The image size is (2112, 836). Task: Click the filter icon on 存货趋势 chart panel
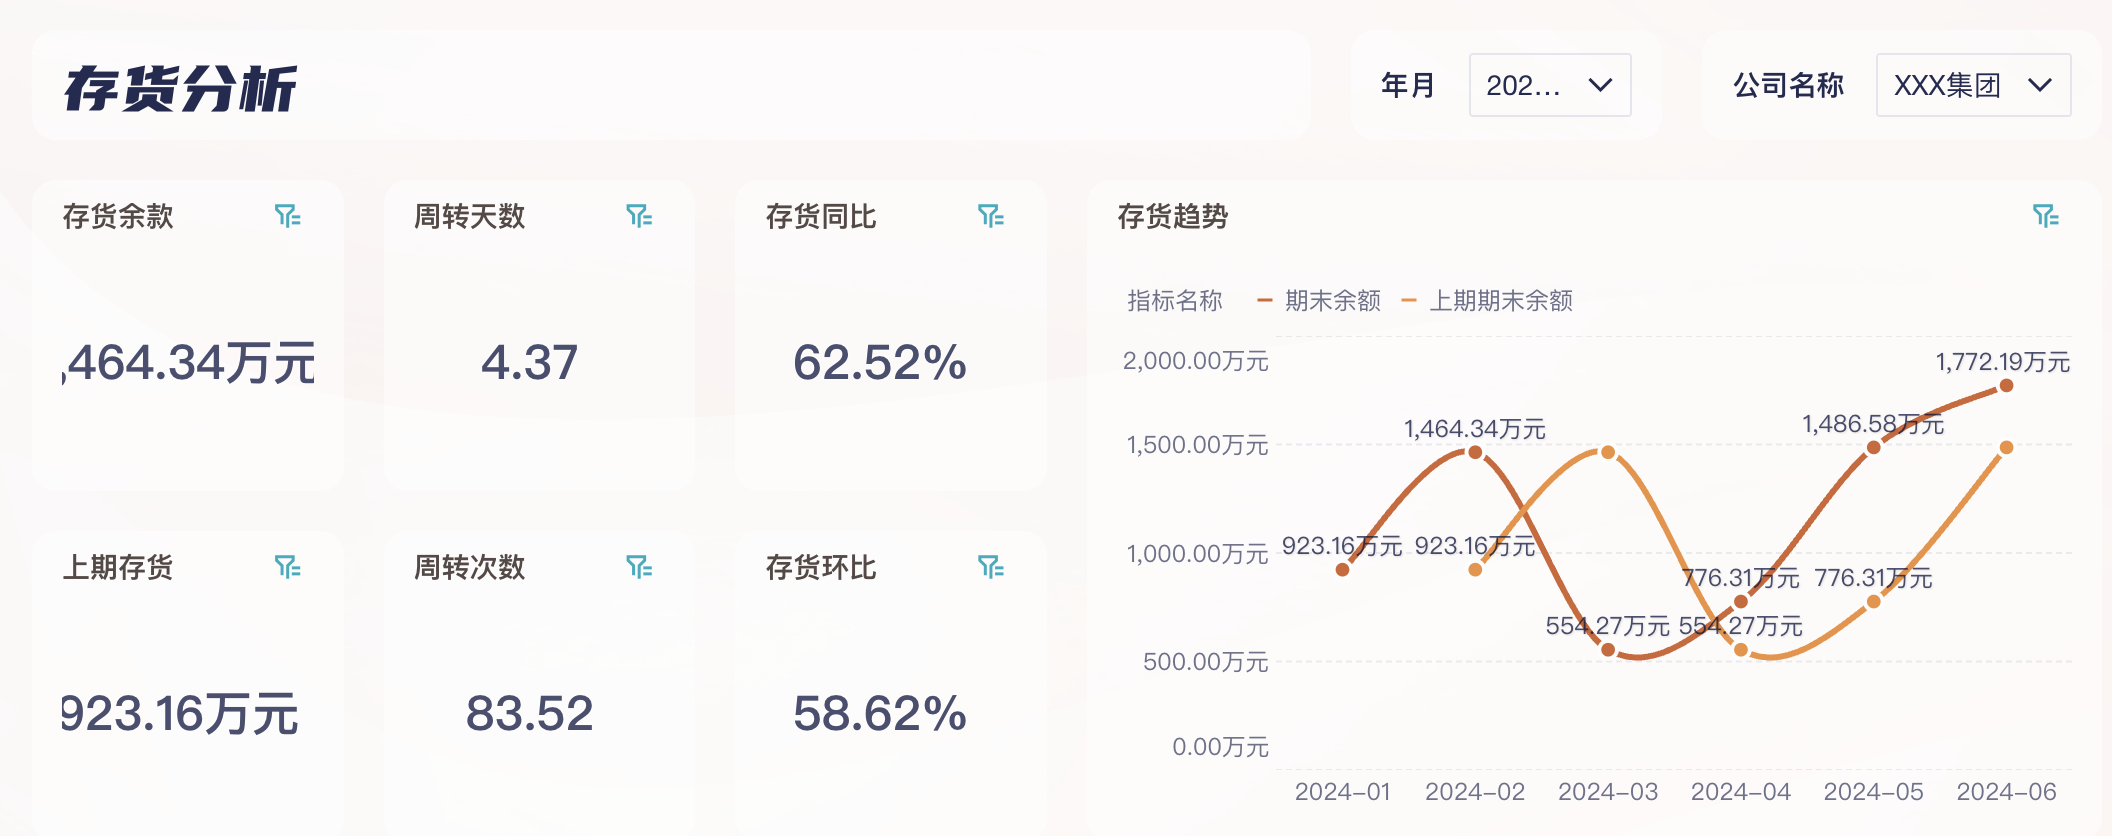coord(2048,214)
